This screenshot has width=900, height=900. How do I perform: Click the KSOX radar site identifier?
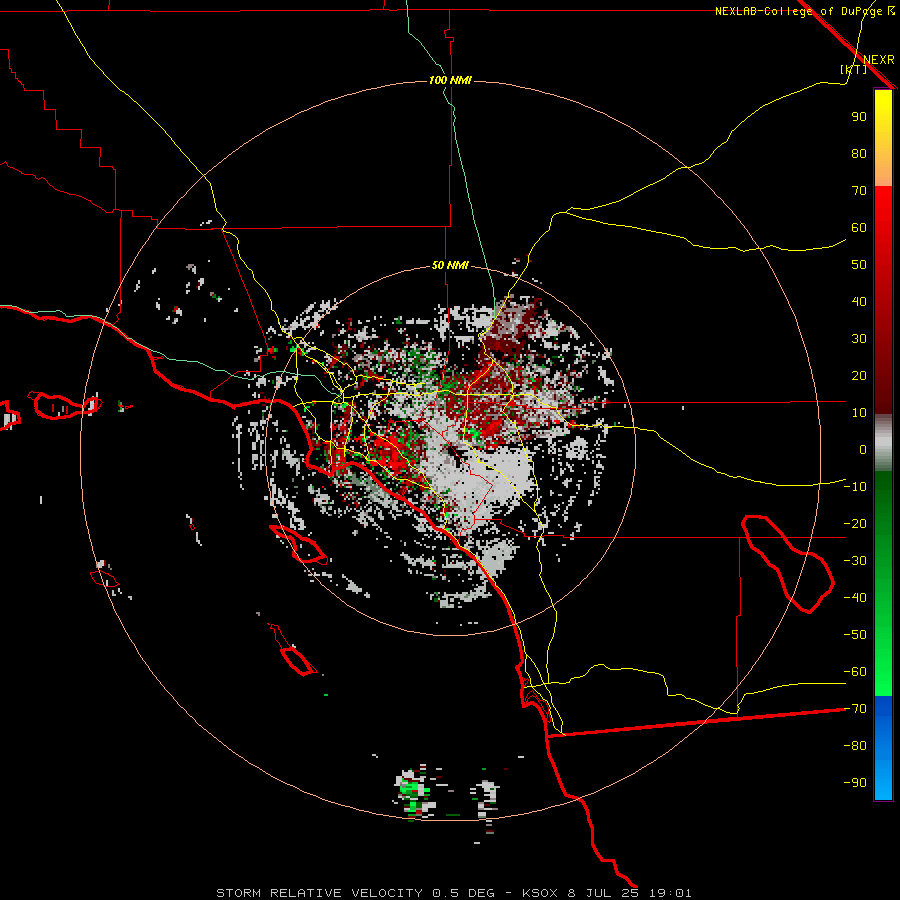(x=541, y=893)
